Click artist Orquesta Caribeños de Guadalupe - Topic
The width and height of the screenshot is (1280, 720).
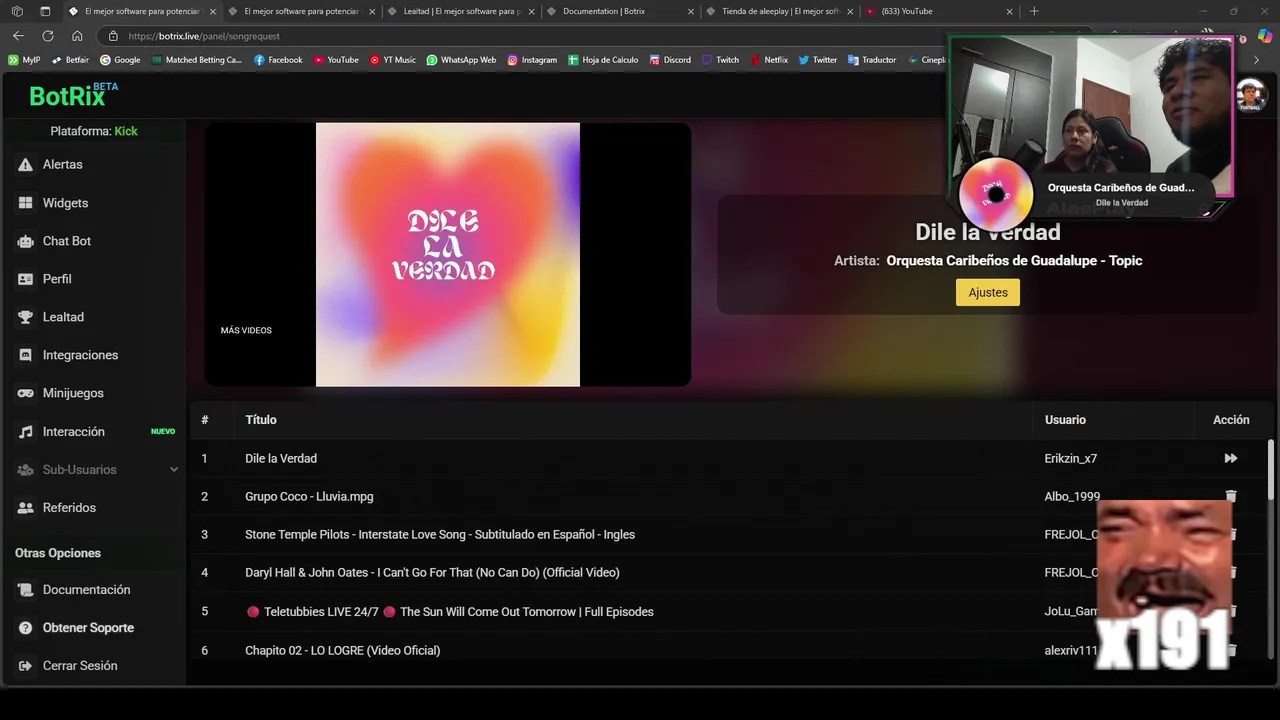tap(1014, 260)
